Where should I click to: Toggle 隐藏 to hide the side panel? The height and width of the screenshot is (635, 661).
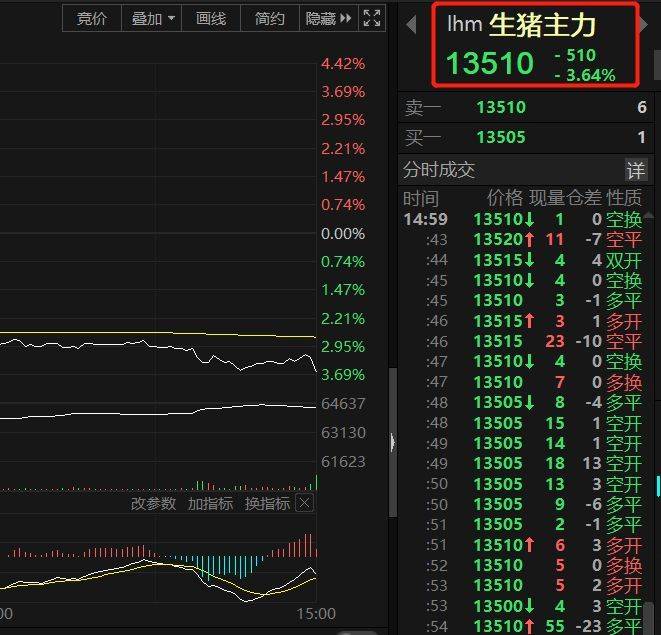coord(328,18)
